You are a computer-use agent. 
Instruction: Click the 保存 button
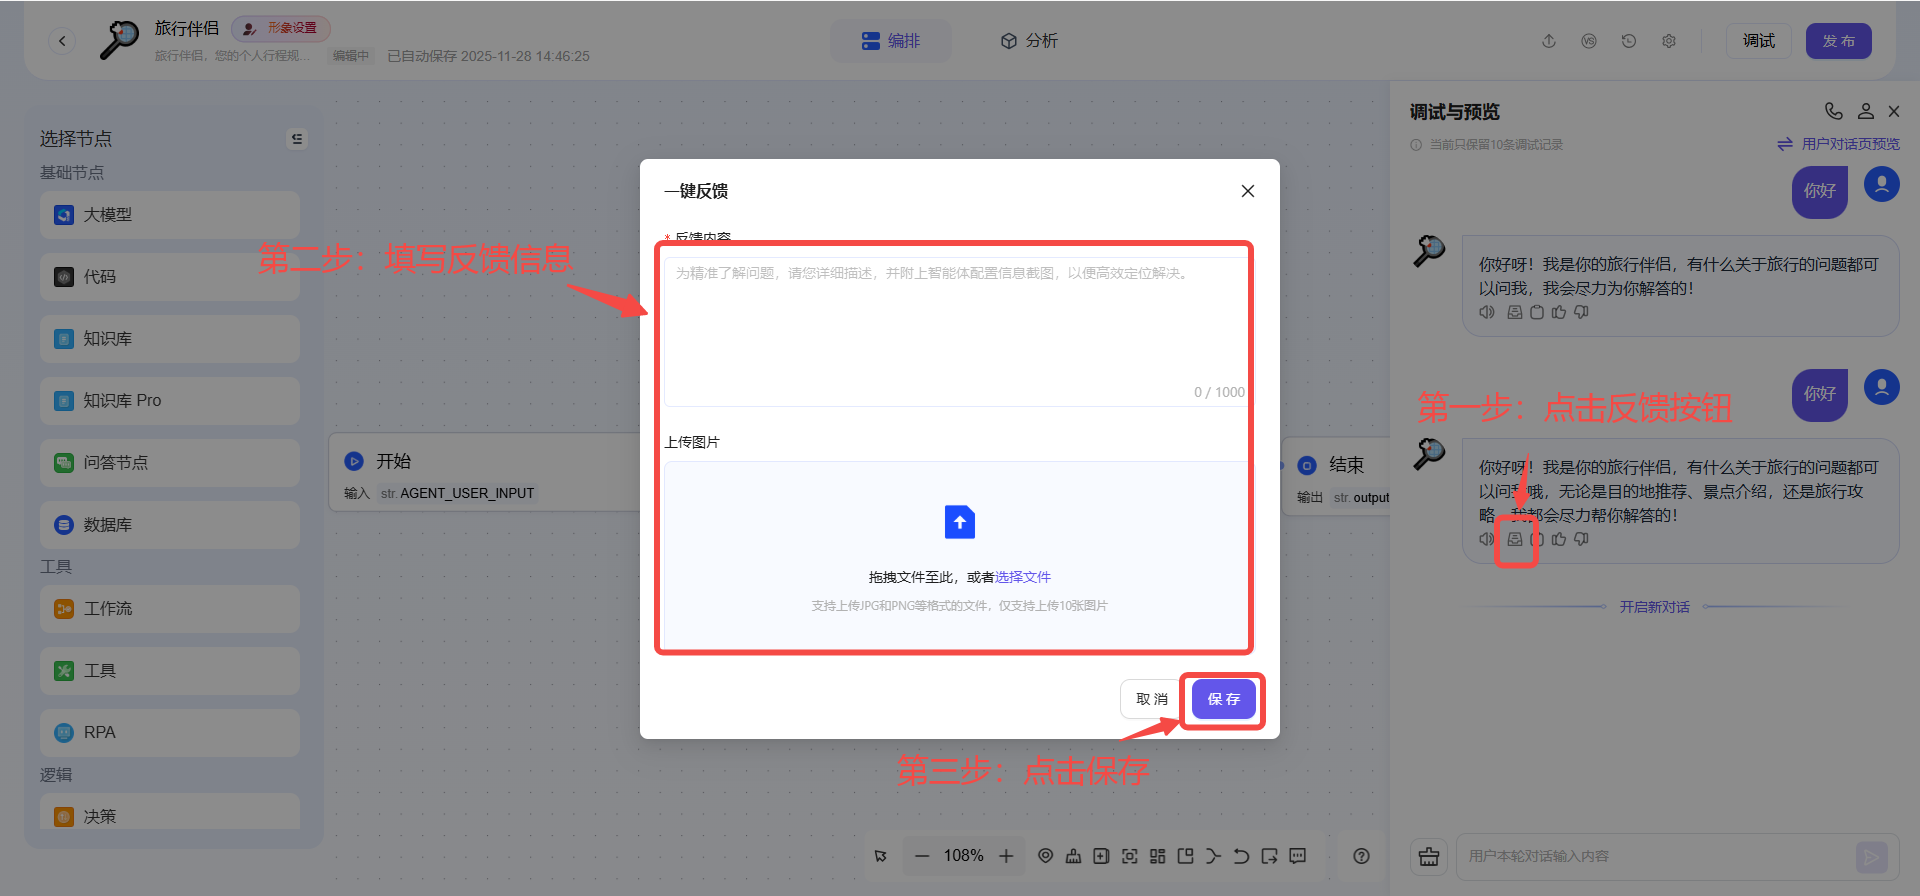click(1223, 699)
